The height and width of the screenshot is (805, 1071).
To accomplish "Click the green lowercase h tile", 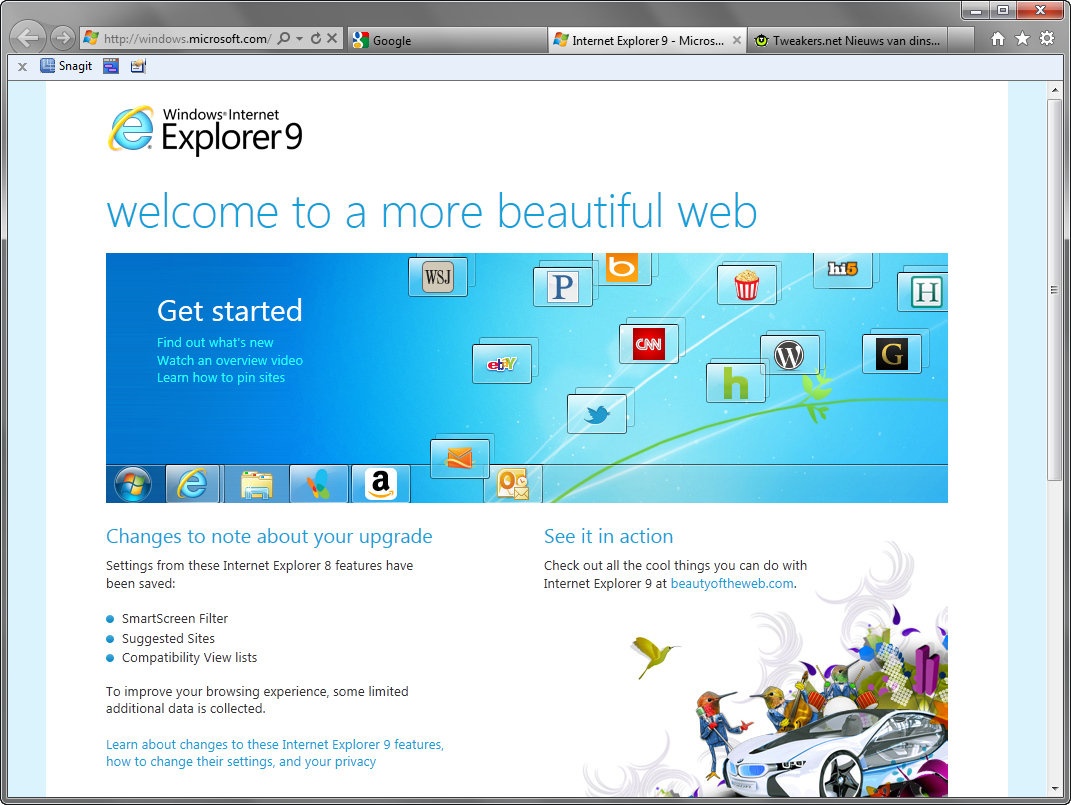I will pyautogui.click(x=735, y=383).
